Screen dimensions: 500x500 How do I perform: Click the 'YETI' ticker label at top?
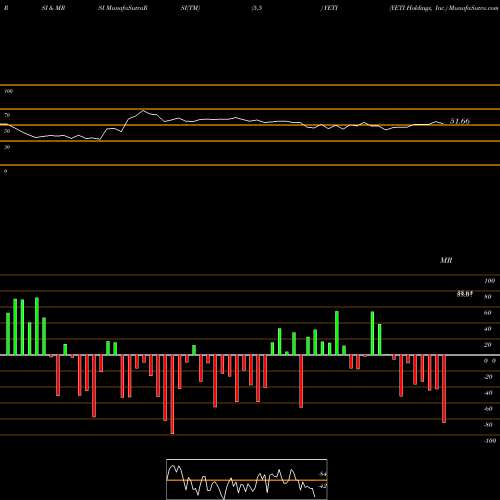330,8
